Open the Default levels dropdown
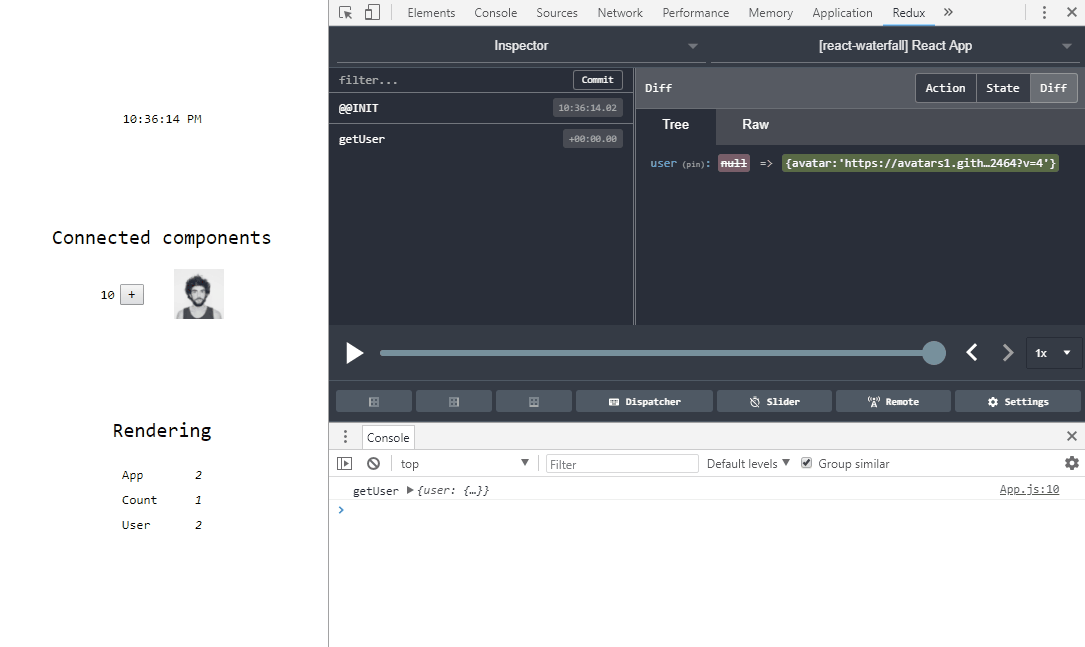Viewport: 1085px width, 647px height. [748, 464]
